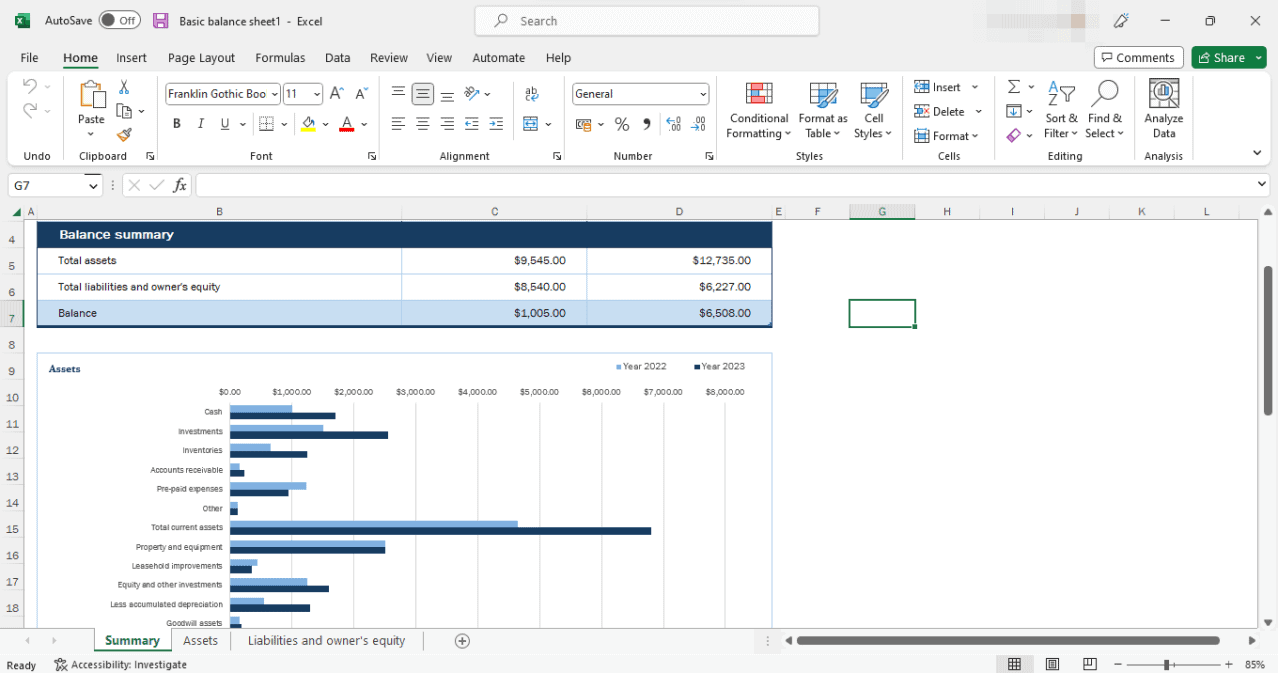The height and width of the screenshot is (673, 1278).
Task: Open the Font Size dropdown
Action: click(316, 93)
